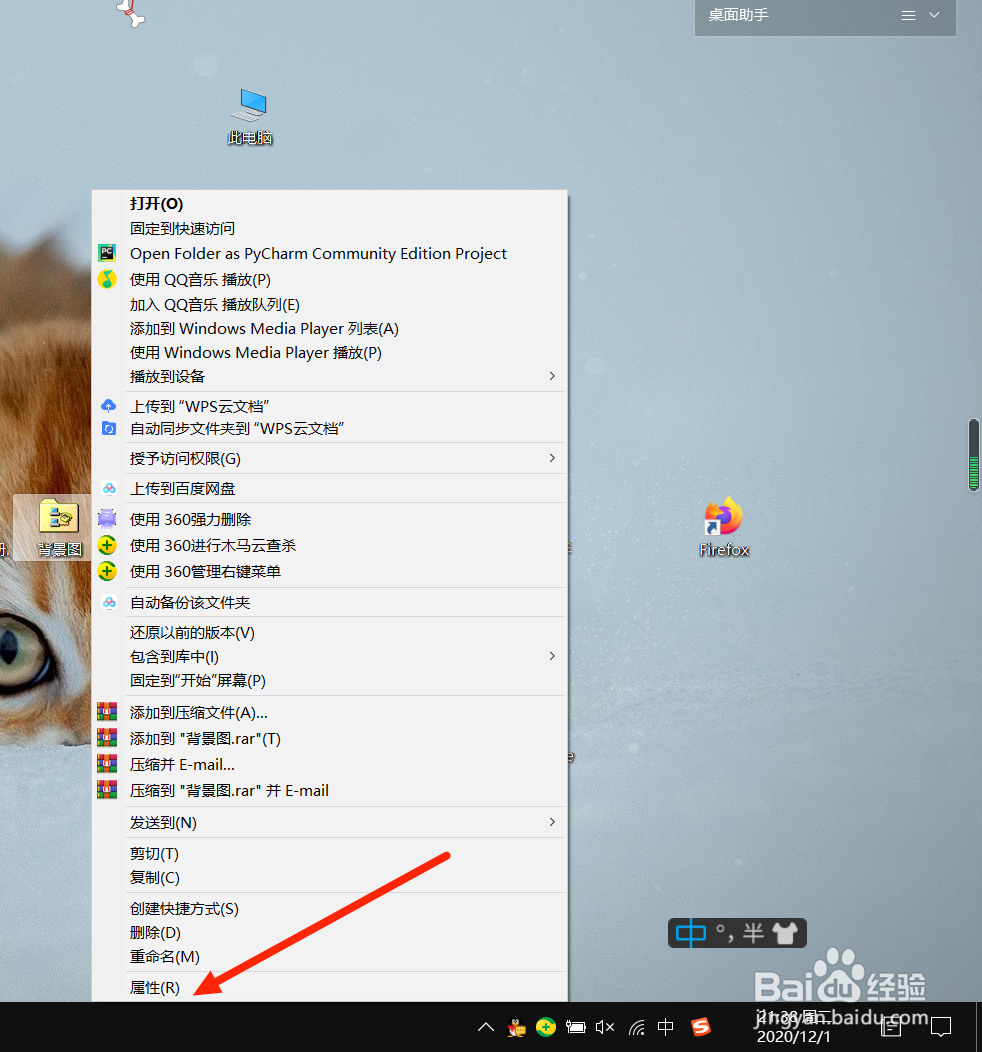Collapse the 桌面助手 panel chevron
982x1052 pixels.
click(934, 15)
